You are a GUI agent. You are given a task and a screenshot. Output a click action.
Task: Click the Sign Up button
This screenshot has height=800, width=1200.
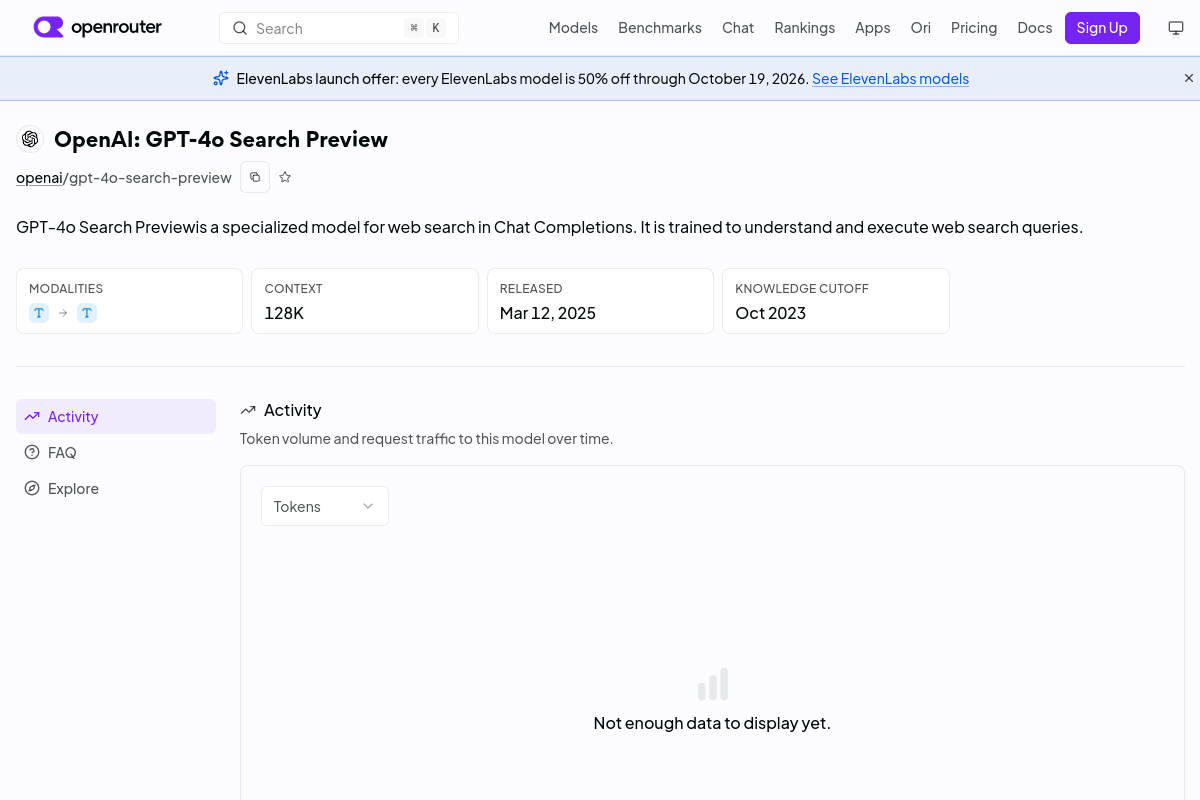tap(1102, 28)
